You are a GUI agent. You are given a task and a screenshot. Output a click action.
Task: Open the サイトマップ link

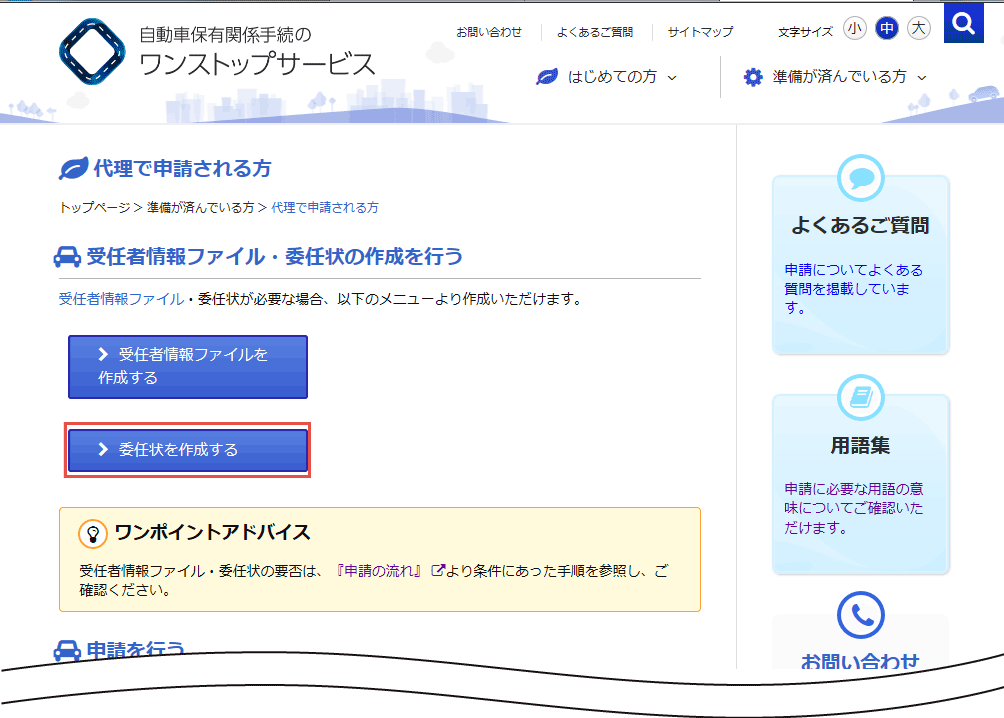[x=700, y=32]
